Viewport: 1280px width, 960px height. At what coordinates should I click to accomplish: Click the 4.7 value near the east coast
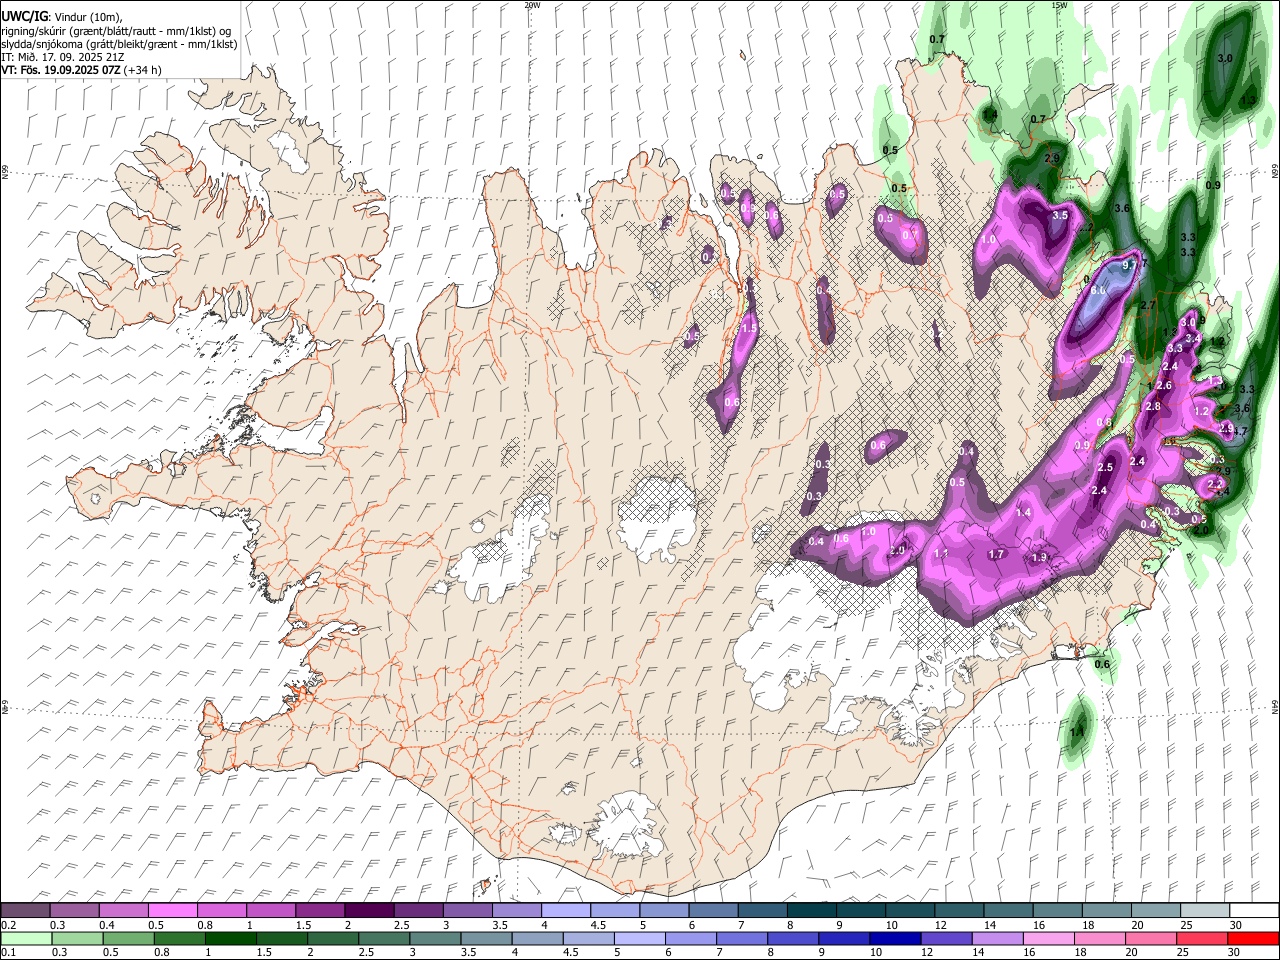tap(1241, 431)
